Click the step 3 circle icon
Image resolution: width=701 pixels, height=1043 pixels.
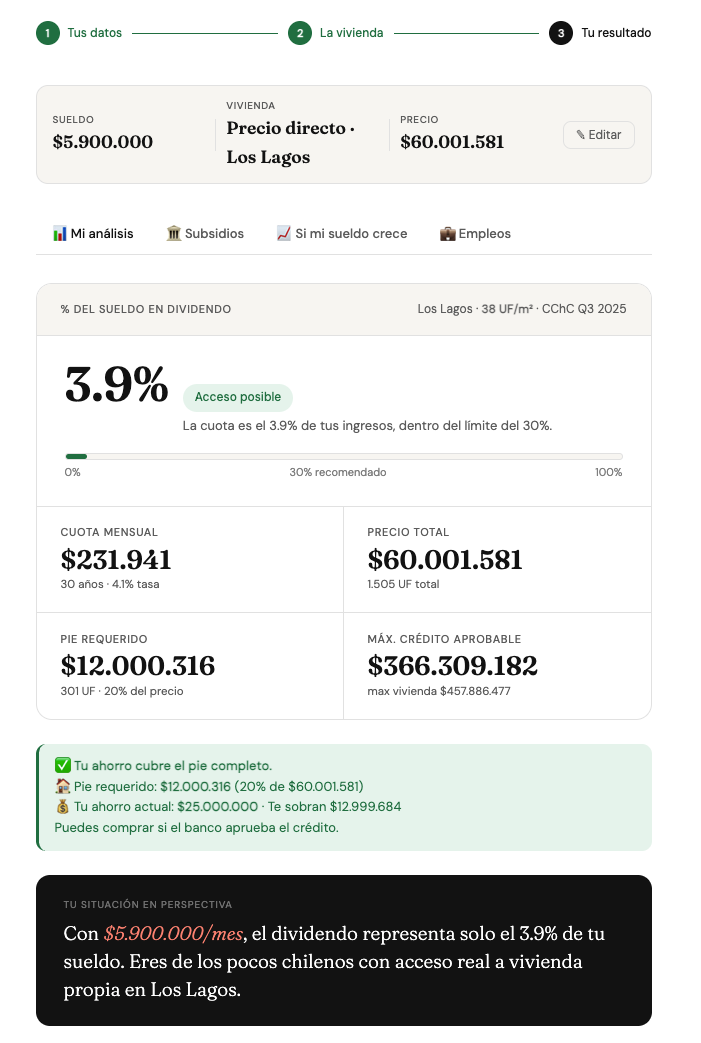[x=561, y=33]
